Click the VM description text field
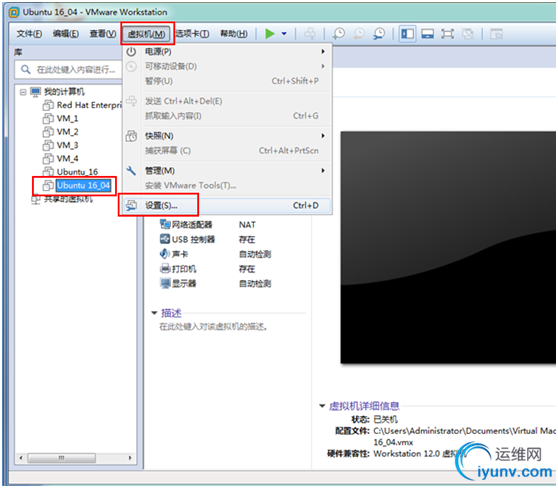The image size is (558, 488). click(x=214, y=327)
